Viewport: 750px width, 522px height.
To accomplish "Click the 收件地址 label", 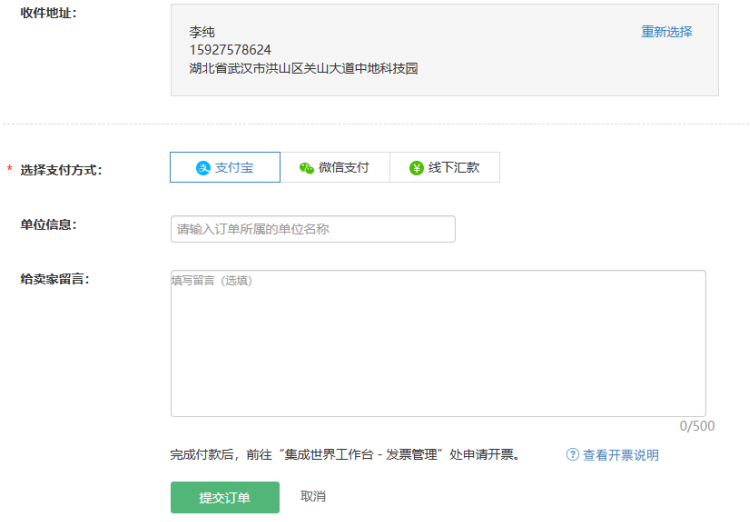I will pyautogui.click(x=49, y=14).
